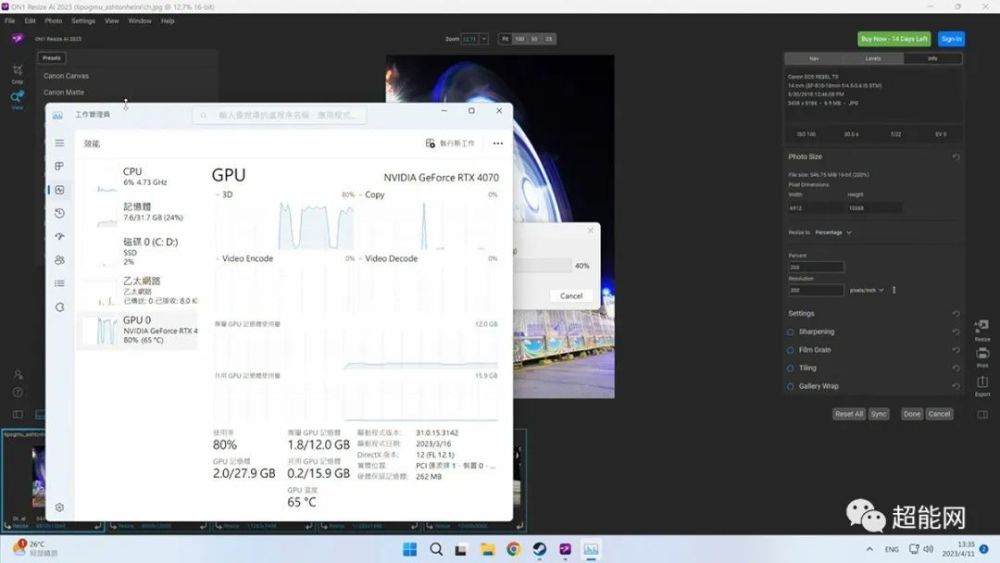
Task: Open the Zoom level dropdown arrow
Action: (x=484, y=39)
